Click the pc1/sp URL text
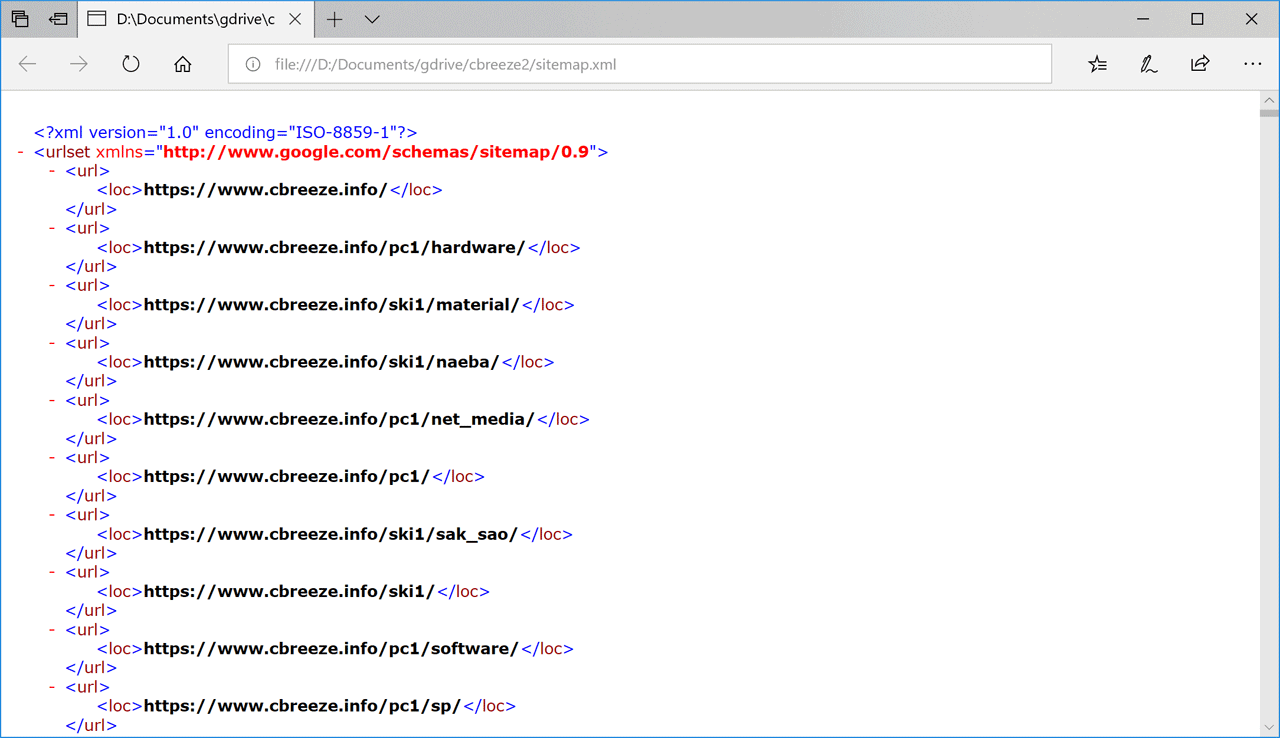The height and width of the screenshot is (738, 1280). pos(302,706)
